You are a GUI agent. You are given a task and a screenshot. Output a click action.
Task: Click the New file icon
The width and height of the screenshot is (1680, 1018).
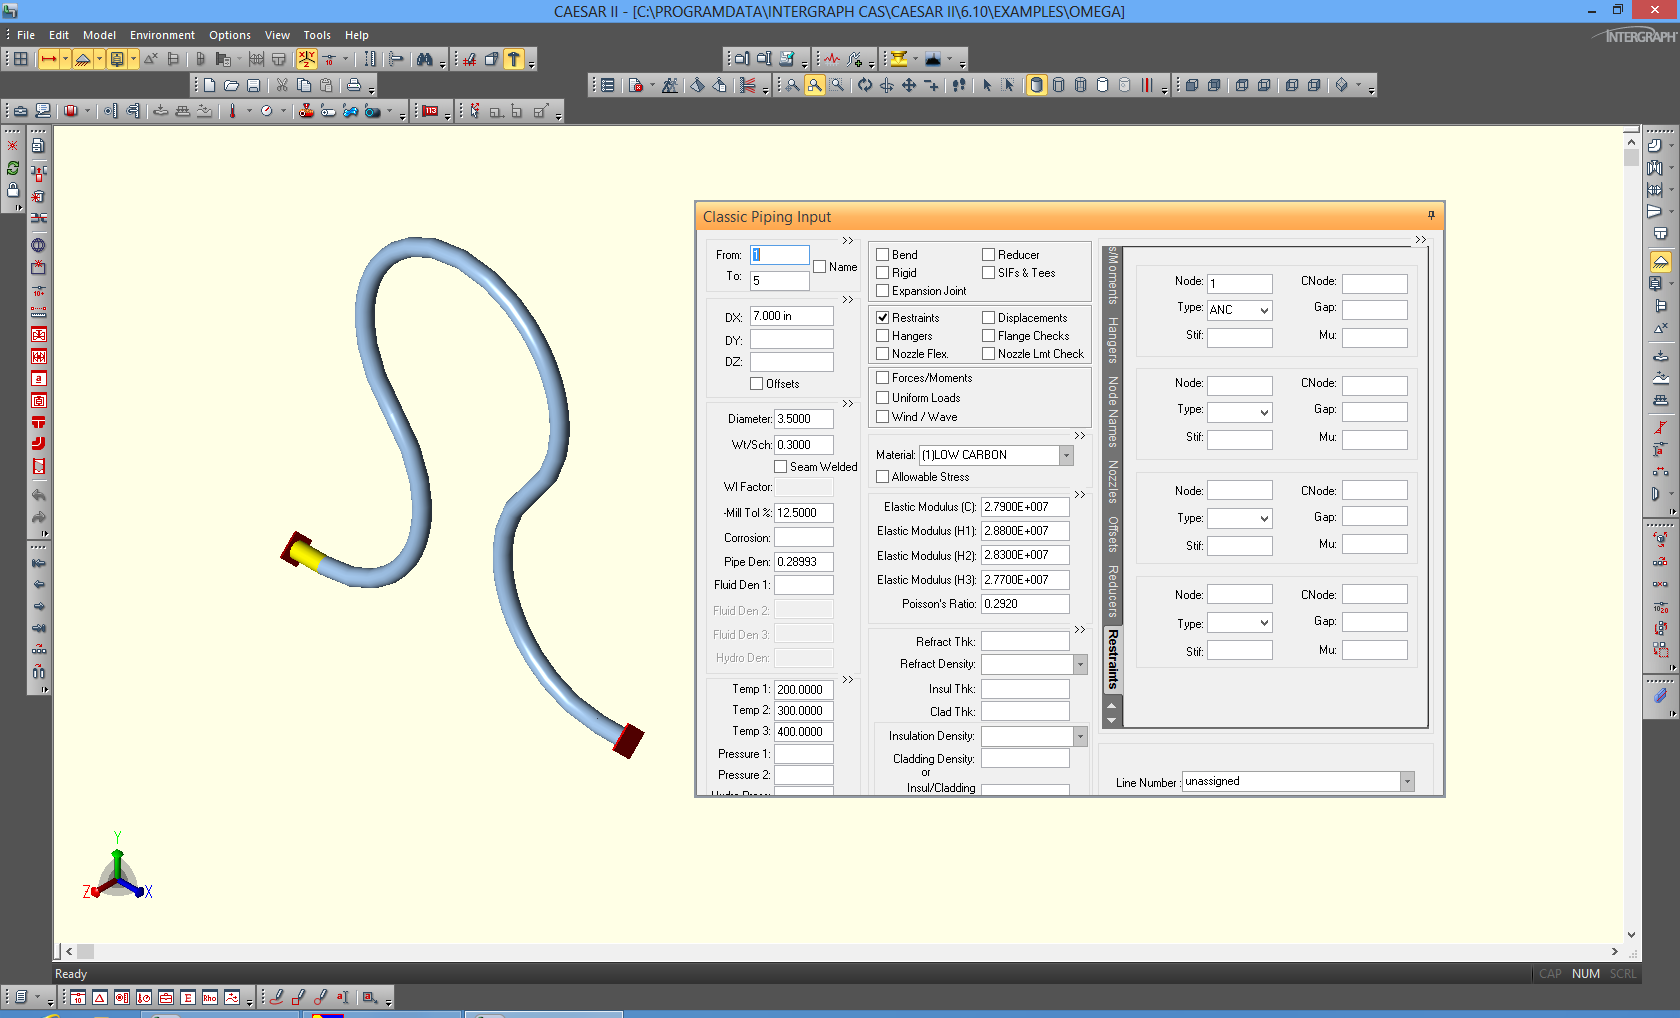[x=209, y=86]
